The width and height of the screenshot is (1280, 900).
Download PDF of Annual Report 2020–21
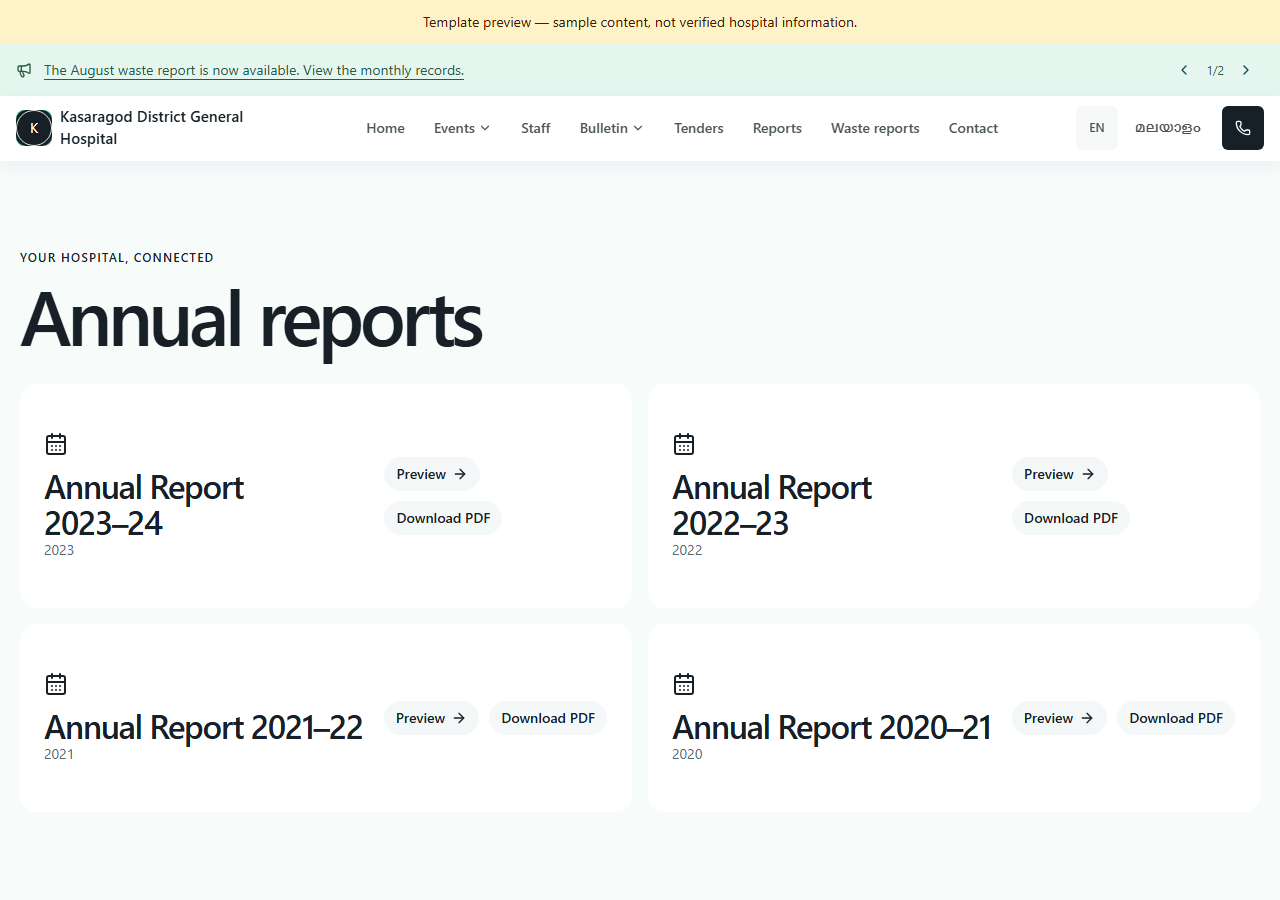click(x=1176, y=718)
